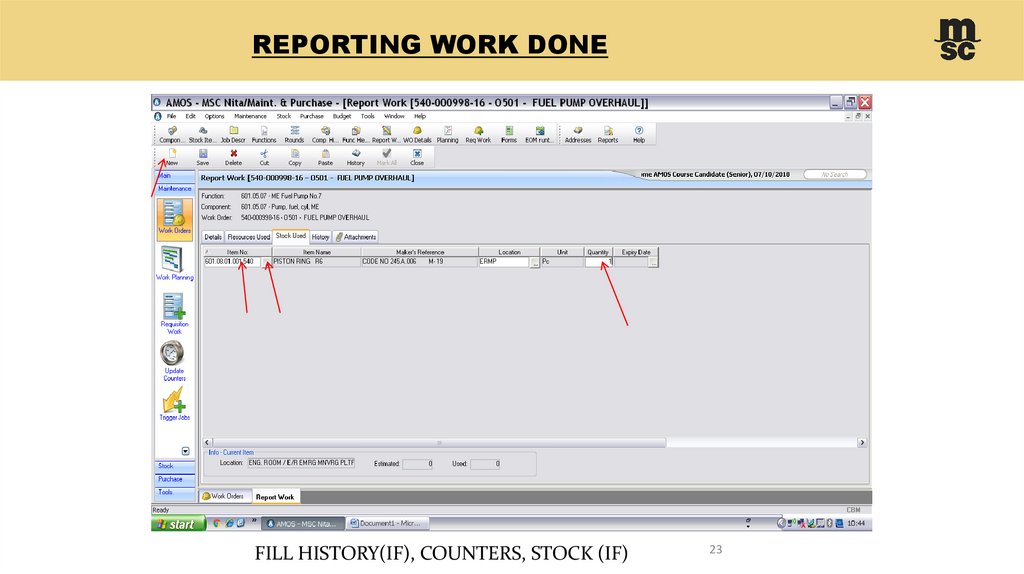Open Function Hierarchy toolbar icon
The image size is (1024, 574).
pos(355,134)
